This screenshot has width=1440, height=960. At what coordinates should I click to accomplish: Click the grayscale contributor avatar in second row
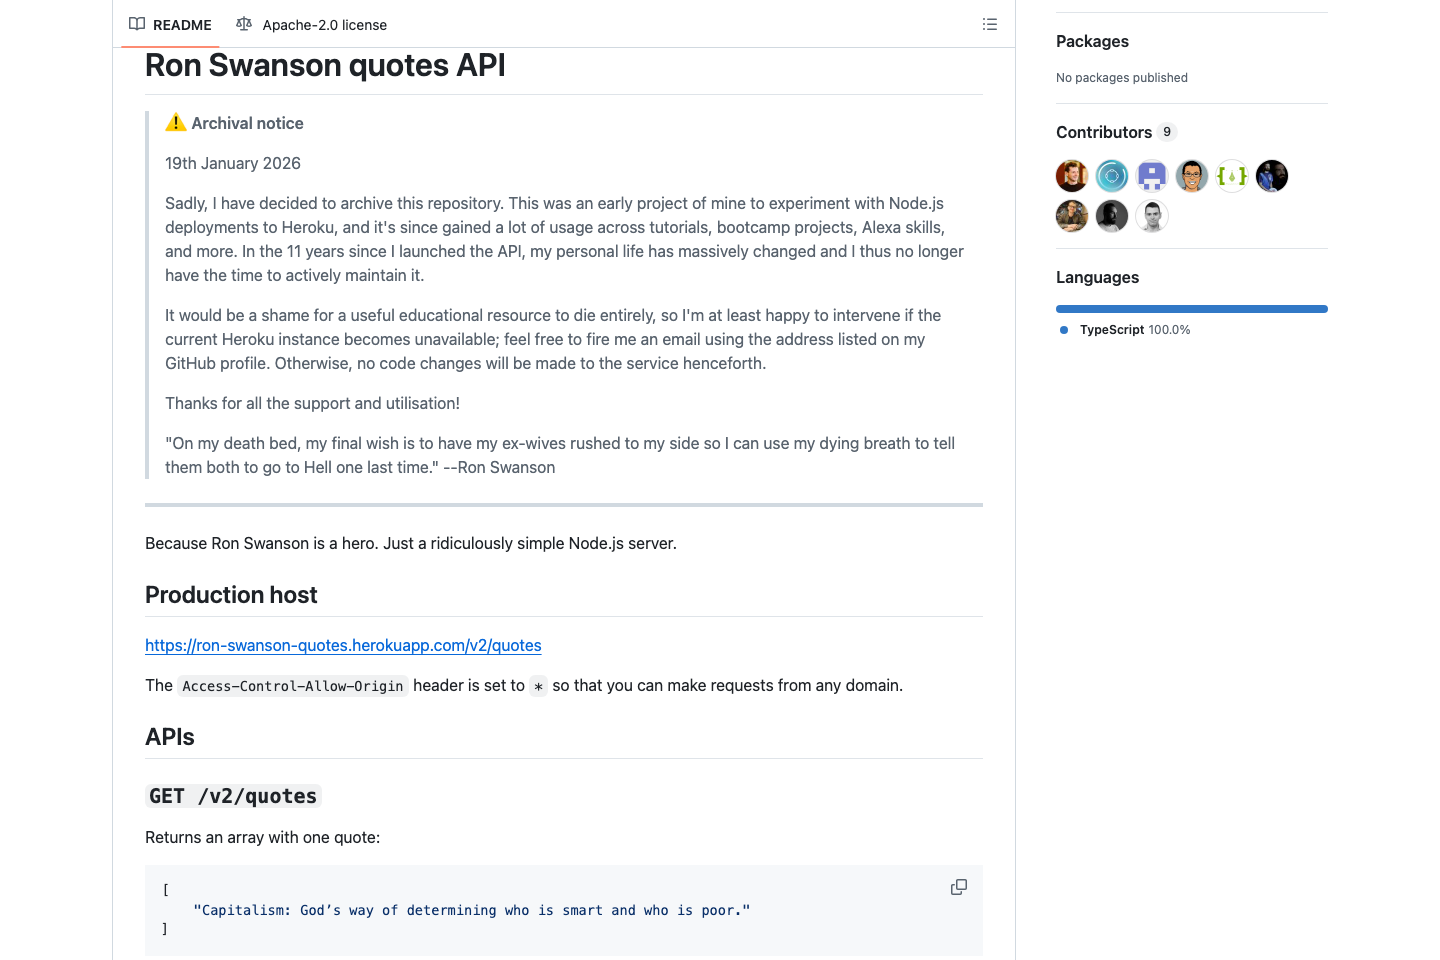(1111, 215)
